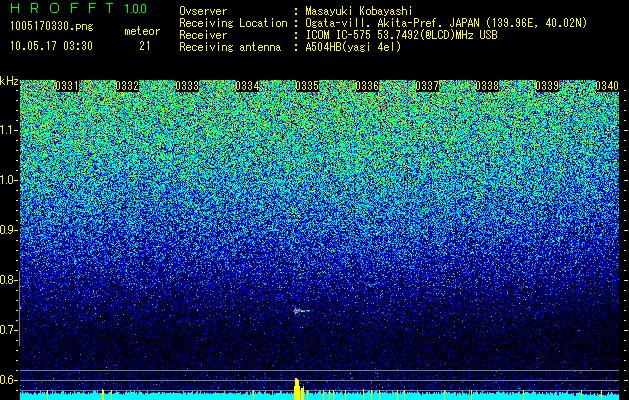Click the 'meteor' label
629x400 pixels.
tap(142, 31)
